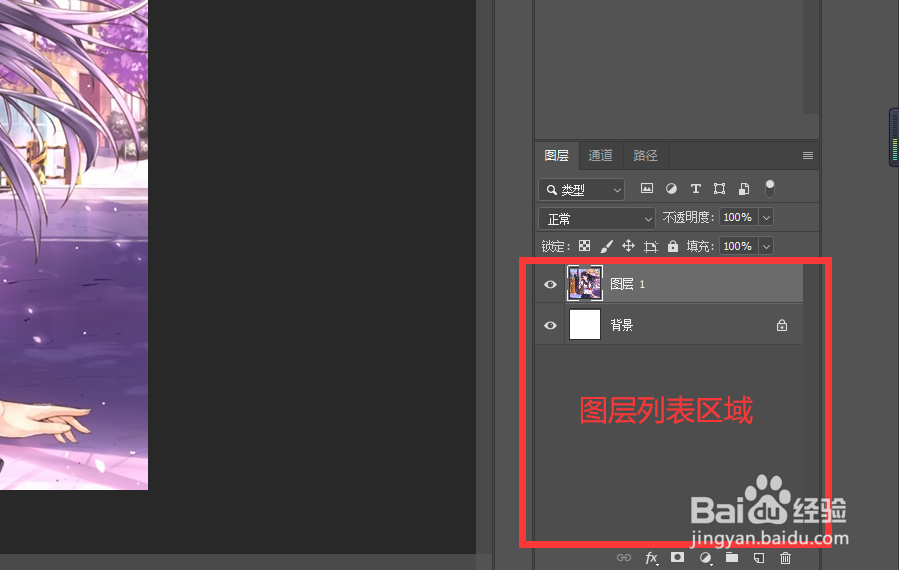This screenshot has height=570, width=899.
Task: Open the 正常 blend mode dropdown
Action: (x=596, y=218)
